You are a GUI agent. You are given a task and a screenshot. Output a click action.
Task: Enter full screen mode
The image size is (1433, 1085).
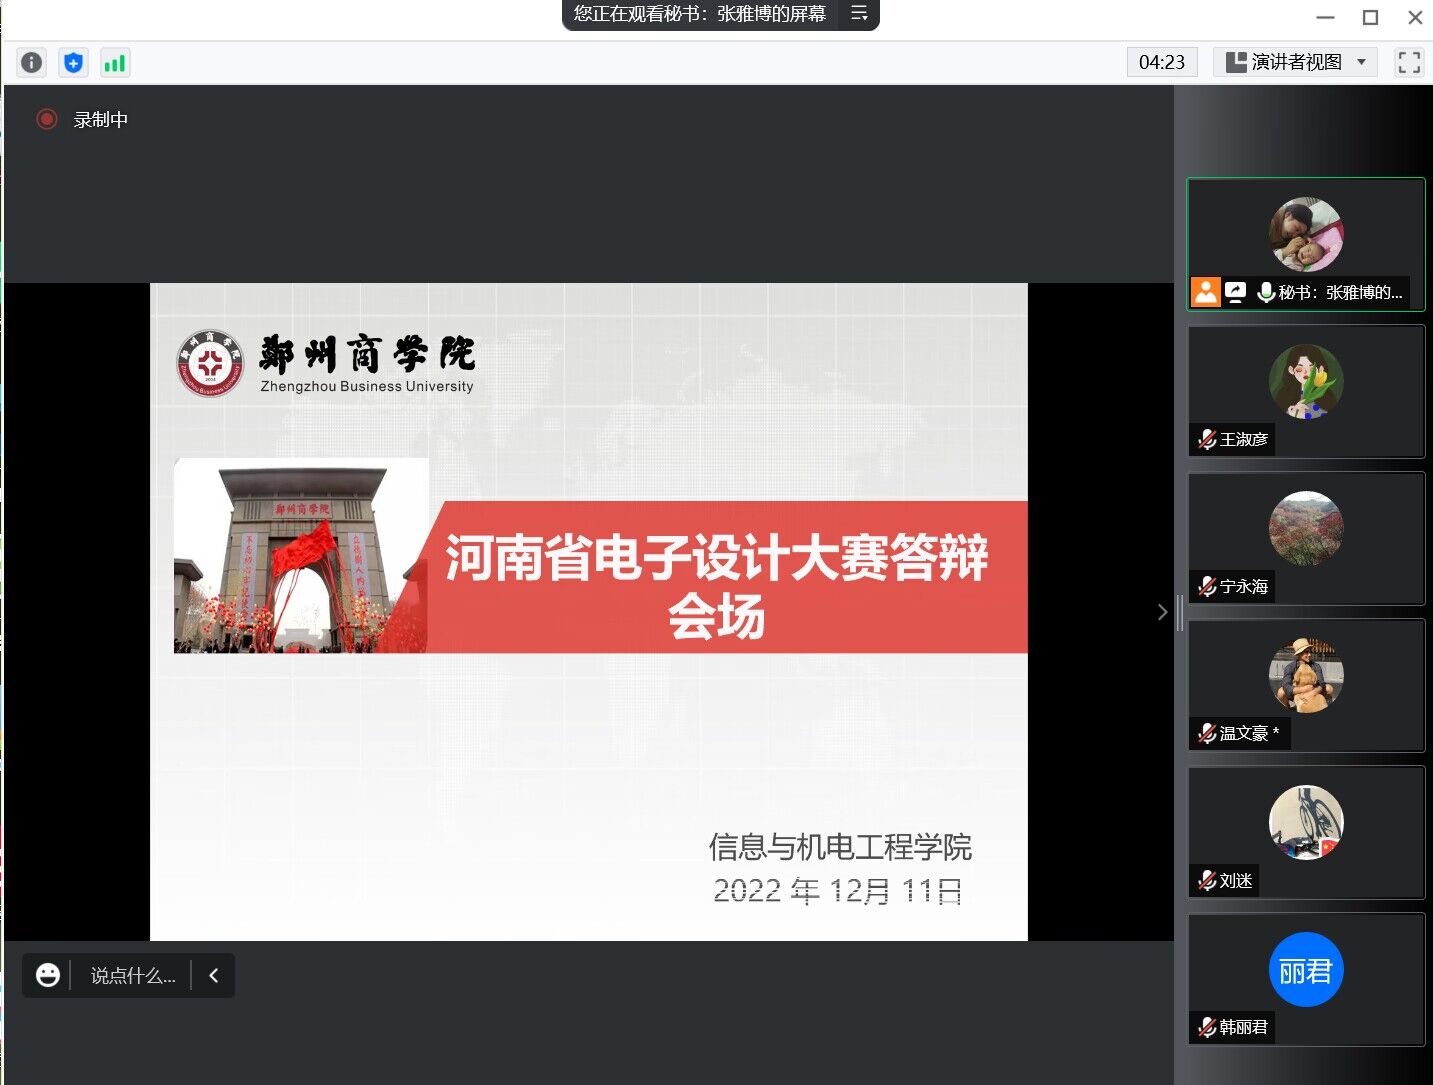click(1409, 62)
